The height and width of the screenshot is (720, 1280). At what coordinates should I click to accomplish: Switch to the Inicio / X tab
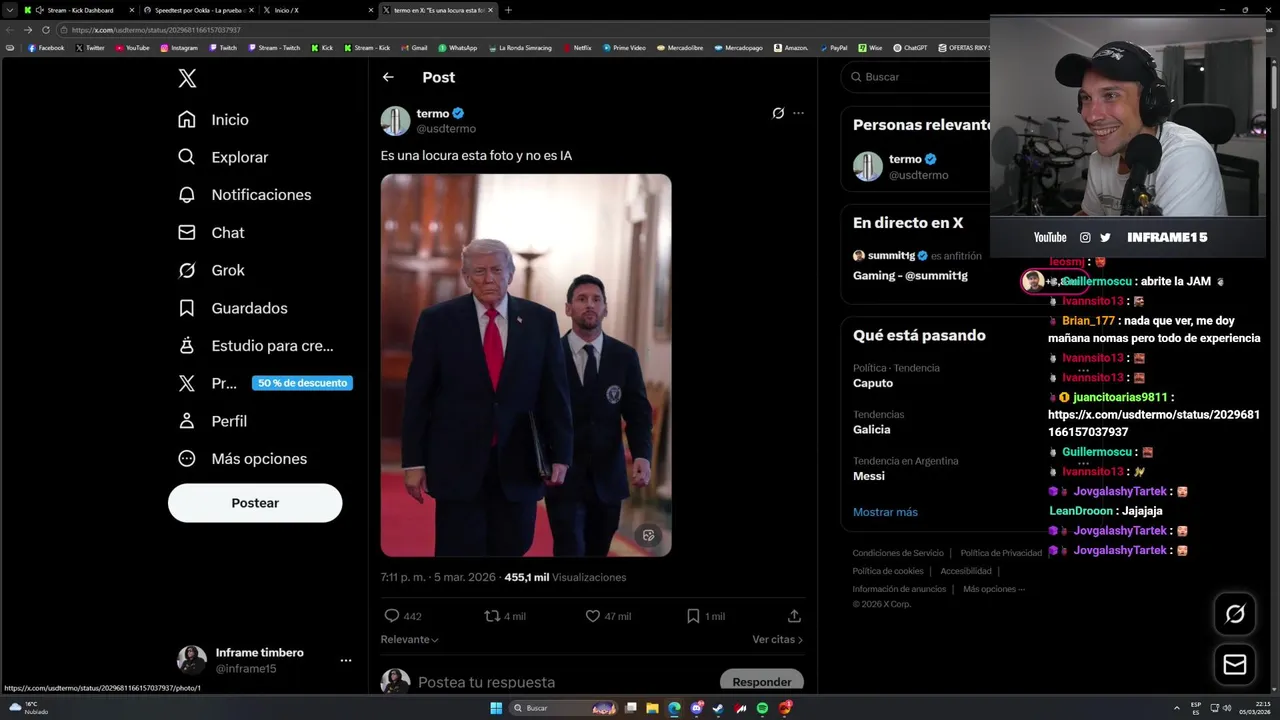(x=317, y=10)
